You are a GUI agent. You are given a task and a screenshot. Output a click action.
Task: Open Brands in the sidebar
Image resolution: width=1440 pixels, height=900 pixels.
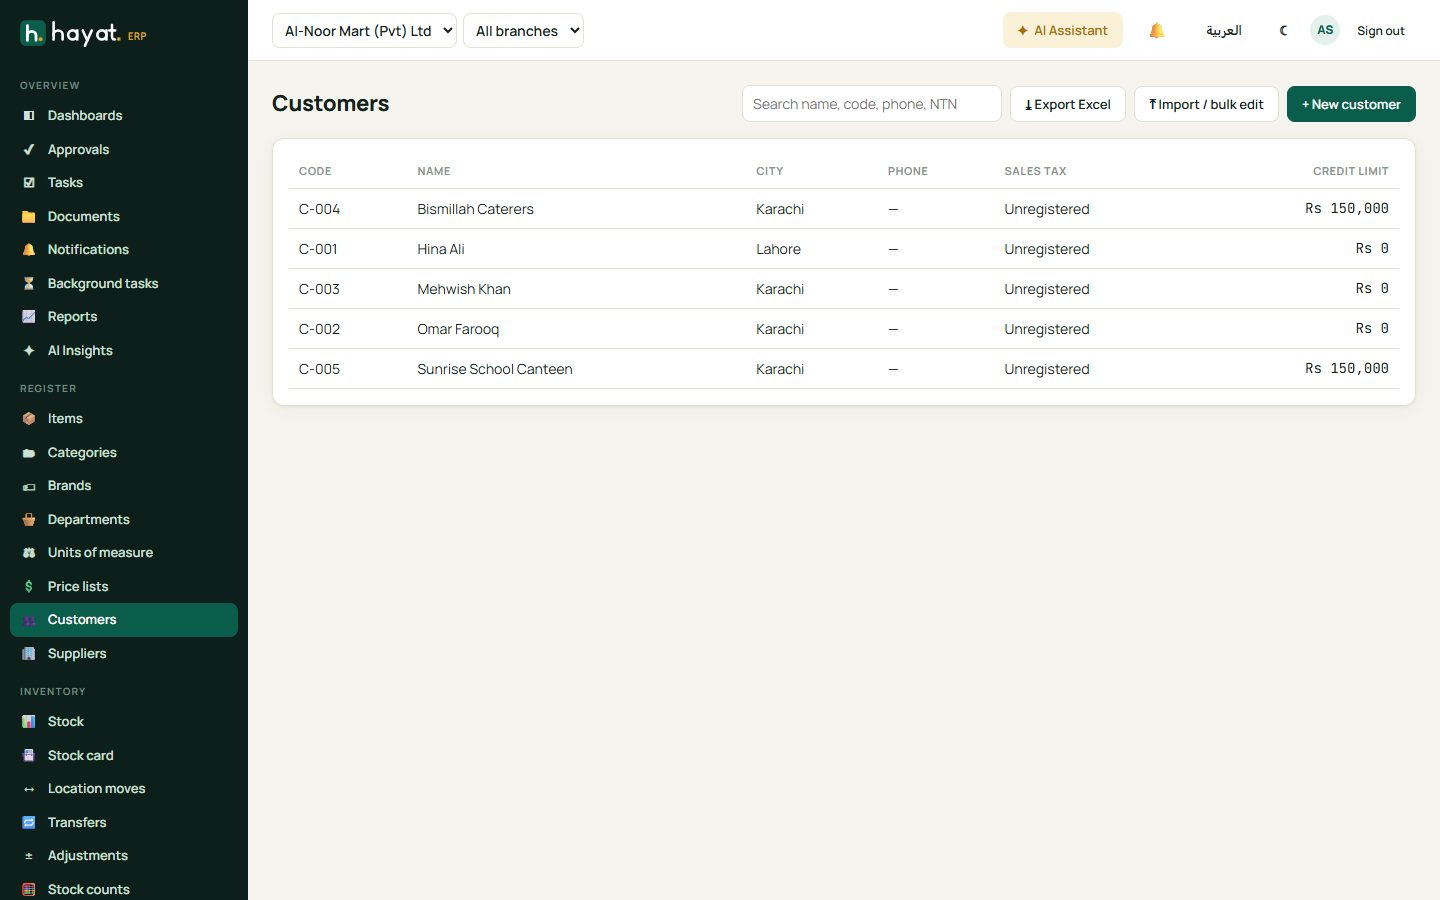[124, 486]
